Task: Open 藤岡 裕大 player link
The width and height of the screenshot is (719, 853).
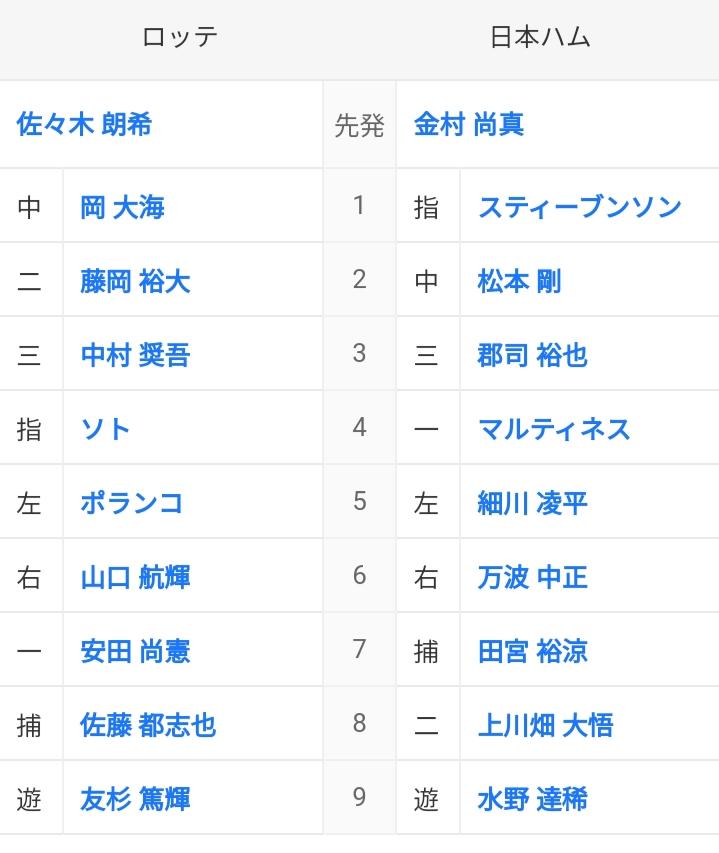Action: pos(135,281)
